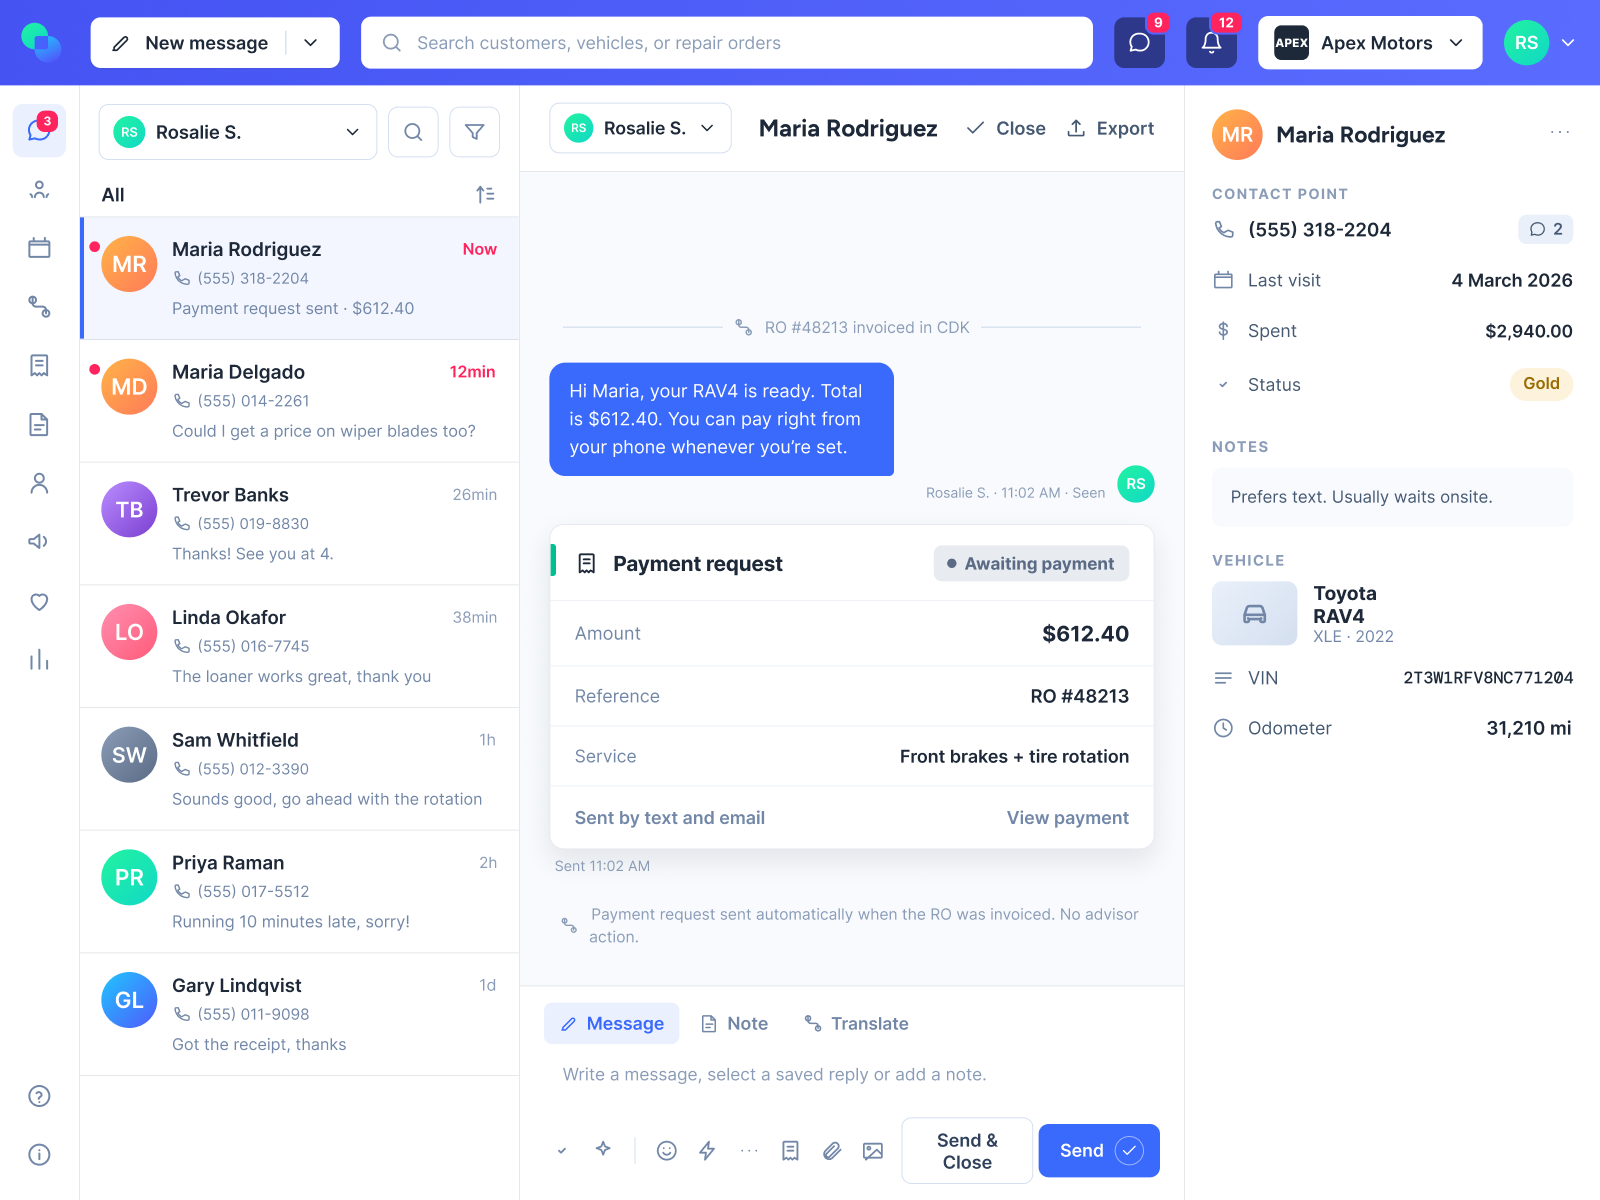Switch to the Message composer tab
Viewport: 1600px width, 1200px height.
(x=612, y=1024)
